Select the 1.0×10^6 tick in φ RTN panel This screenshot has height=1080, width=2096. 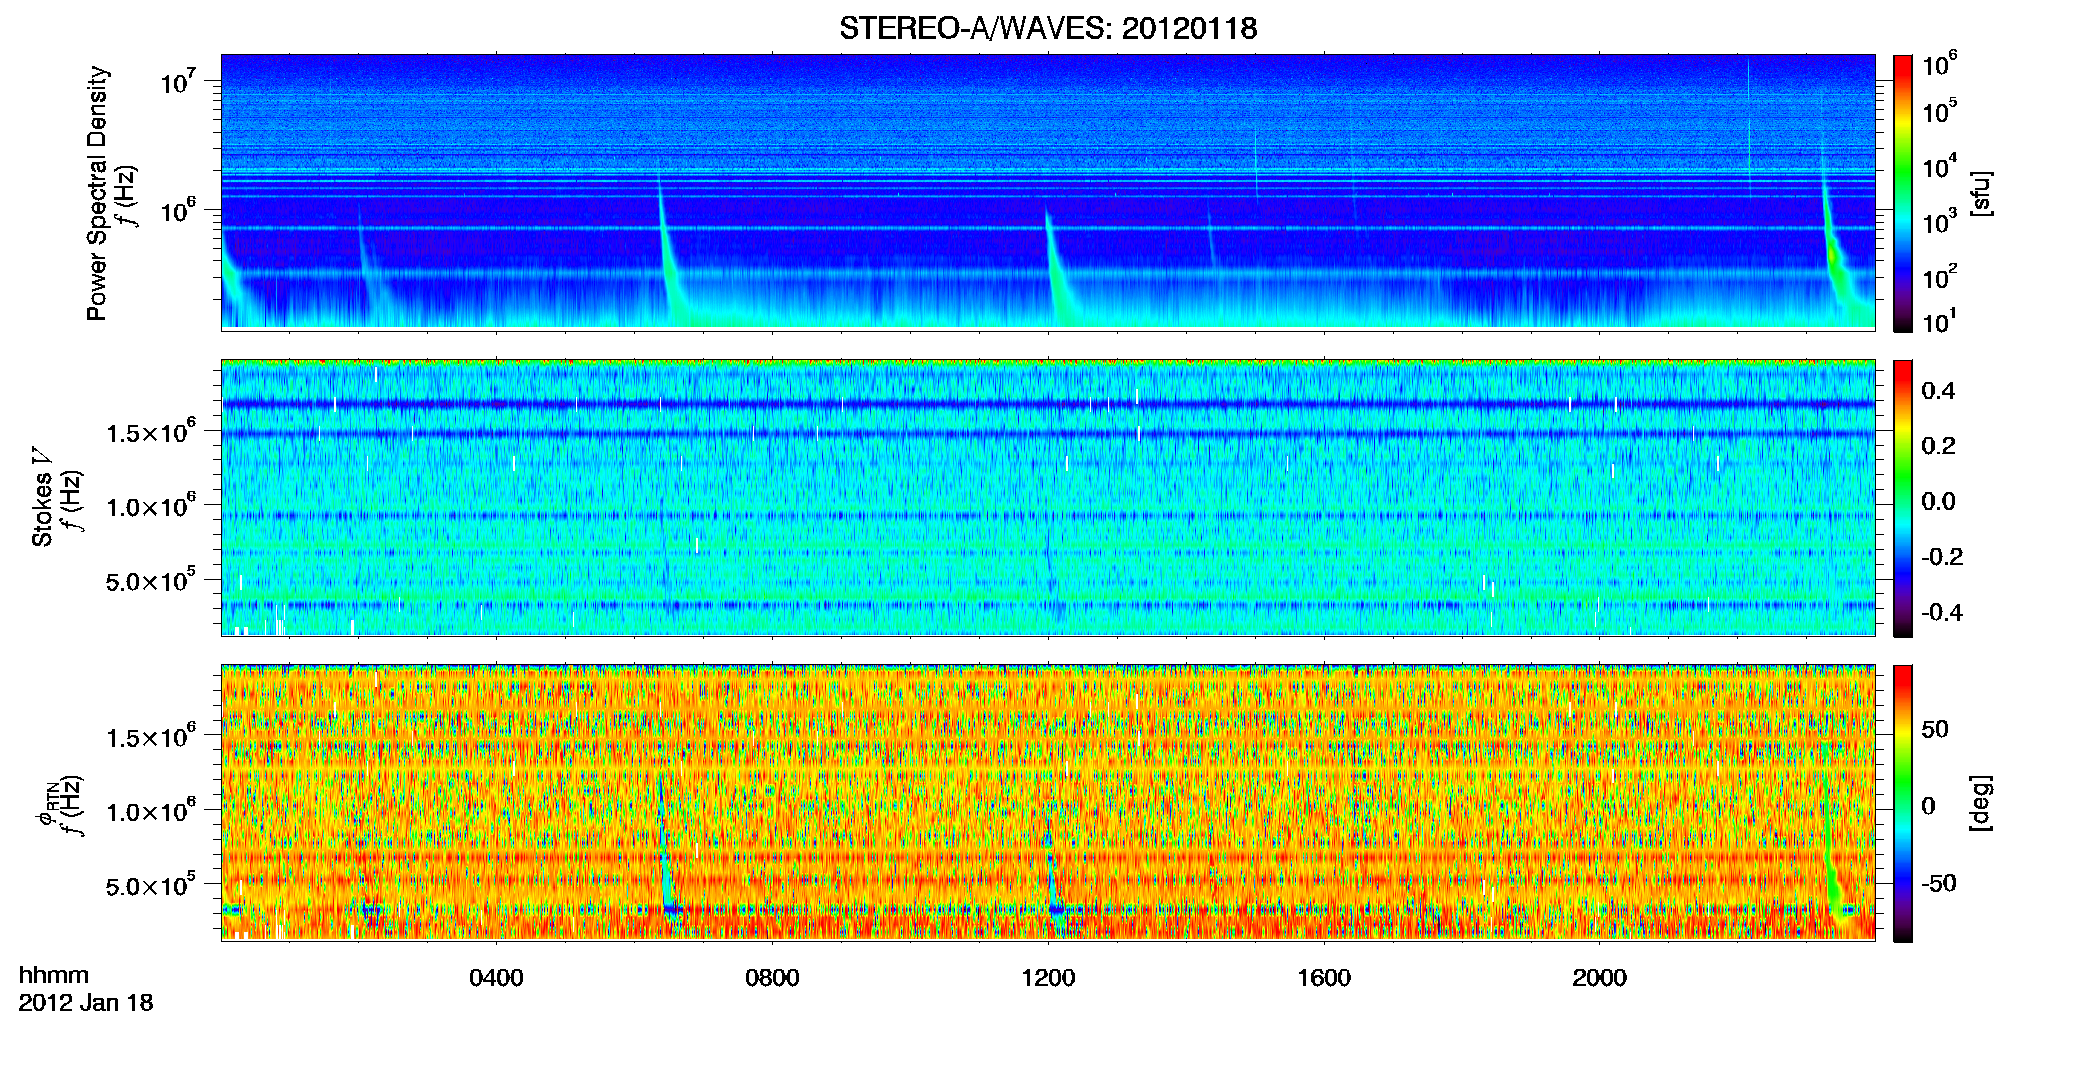coord(151,810)
